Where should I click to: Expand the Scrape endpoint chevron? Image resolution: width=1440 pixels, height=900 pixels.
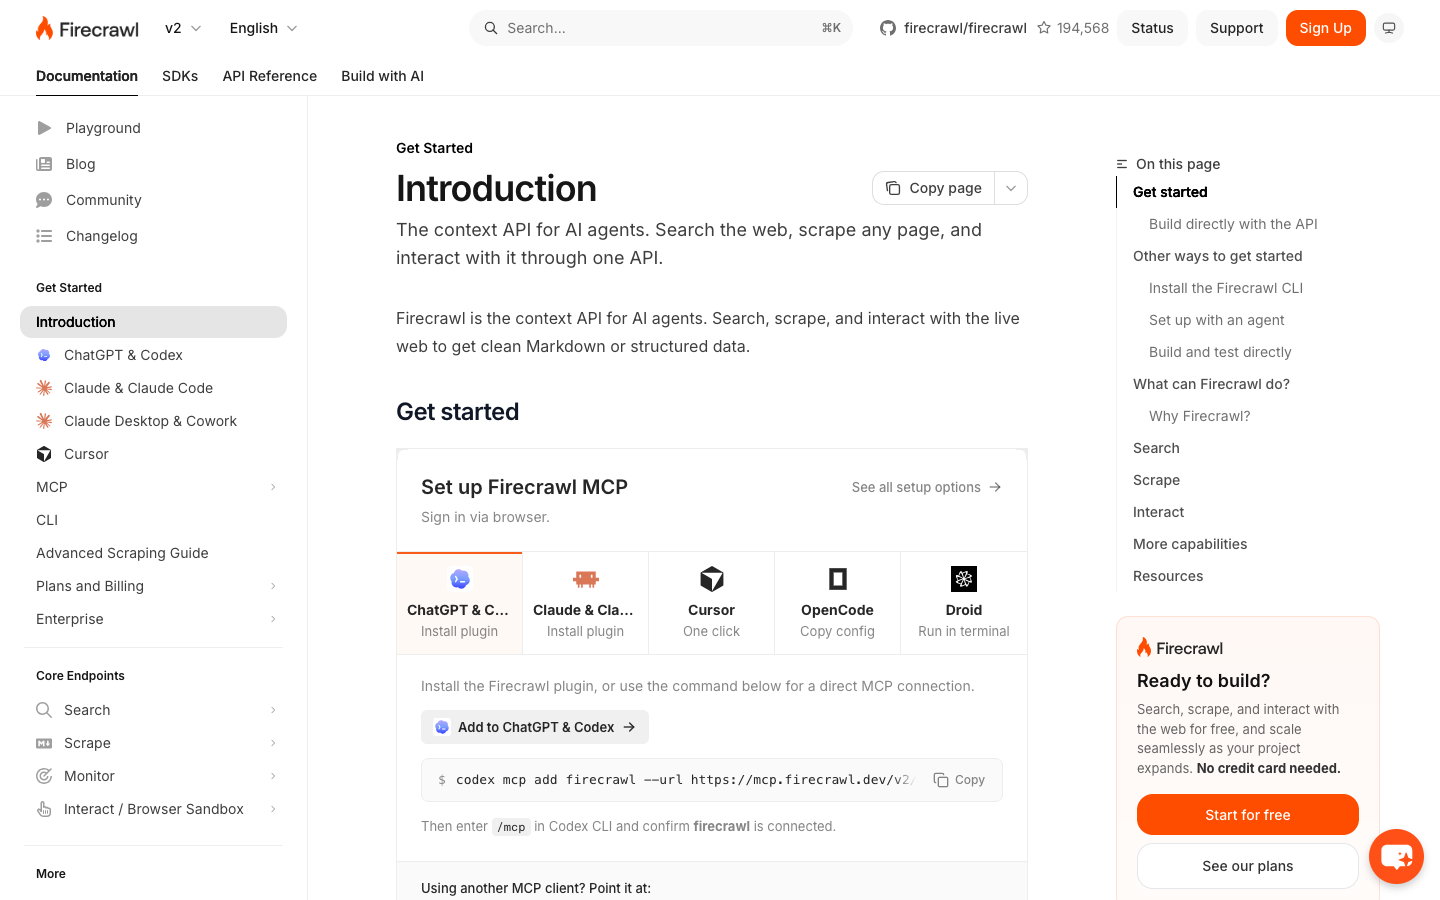[x=273, y=743]
